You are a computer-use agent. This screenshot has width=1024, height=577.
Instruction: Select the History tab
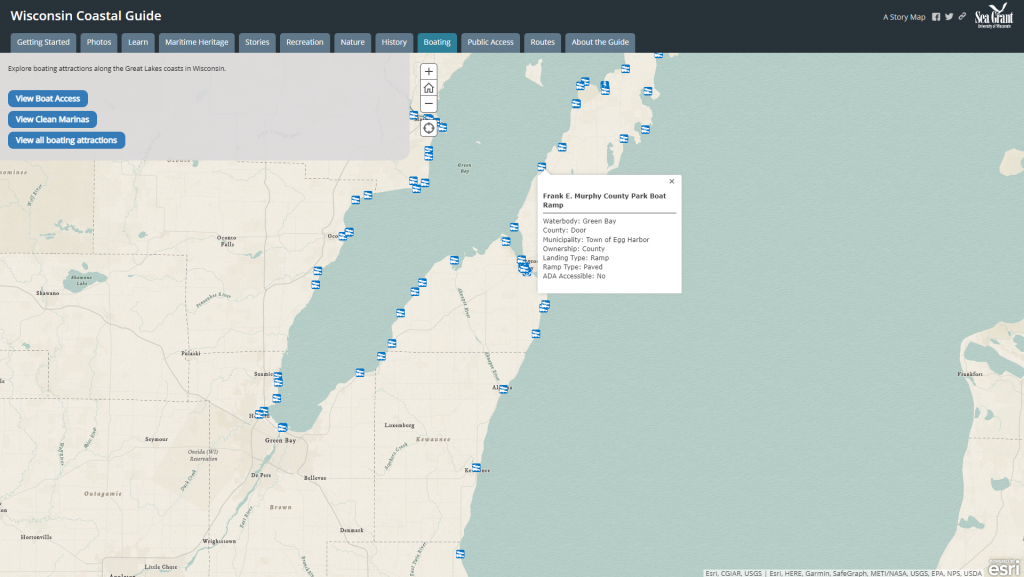394,42
